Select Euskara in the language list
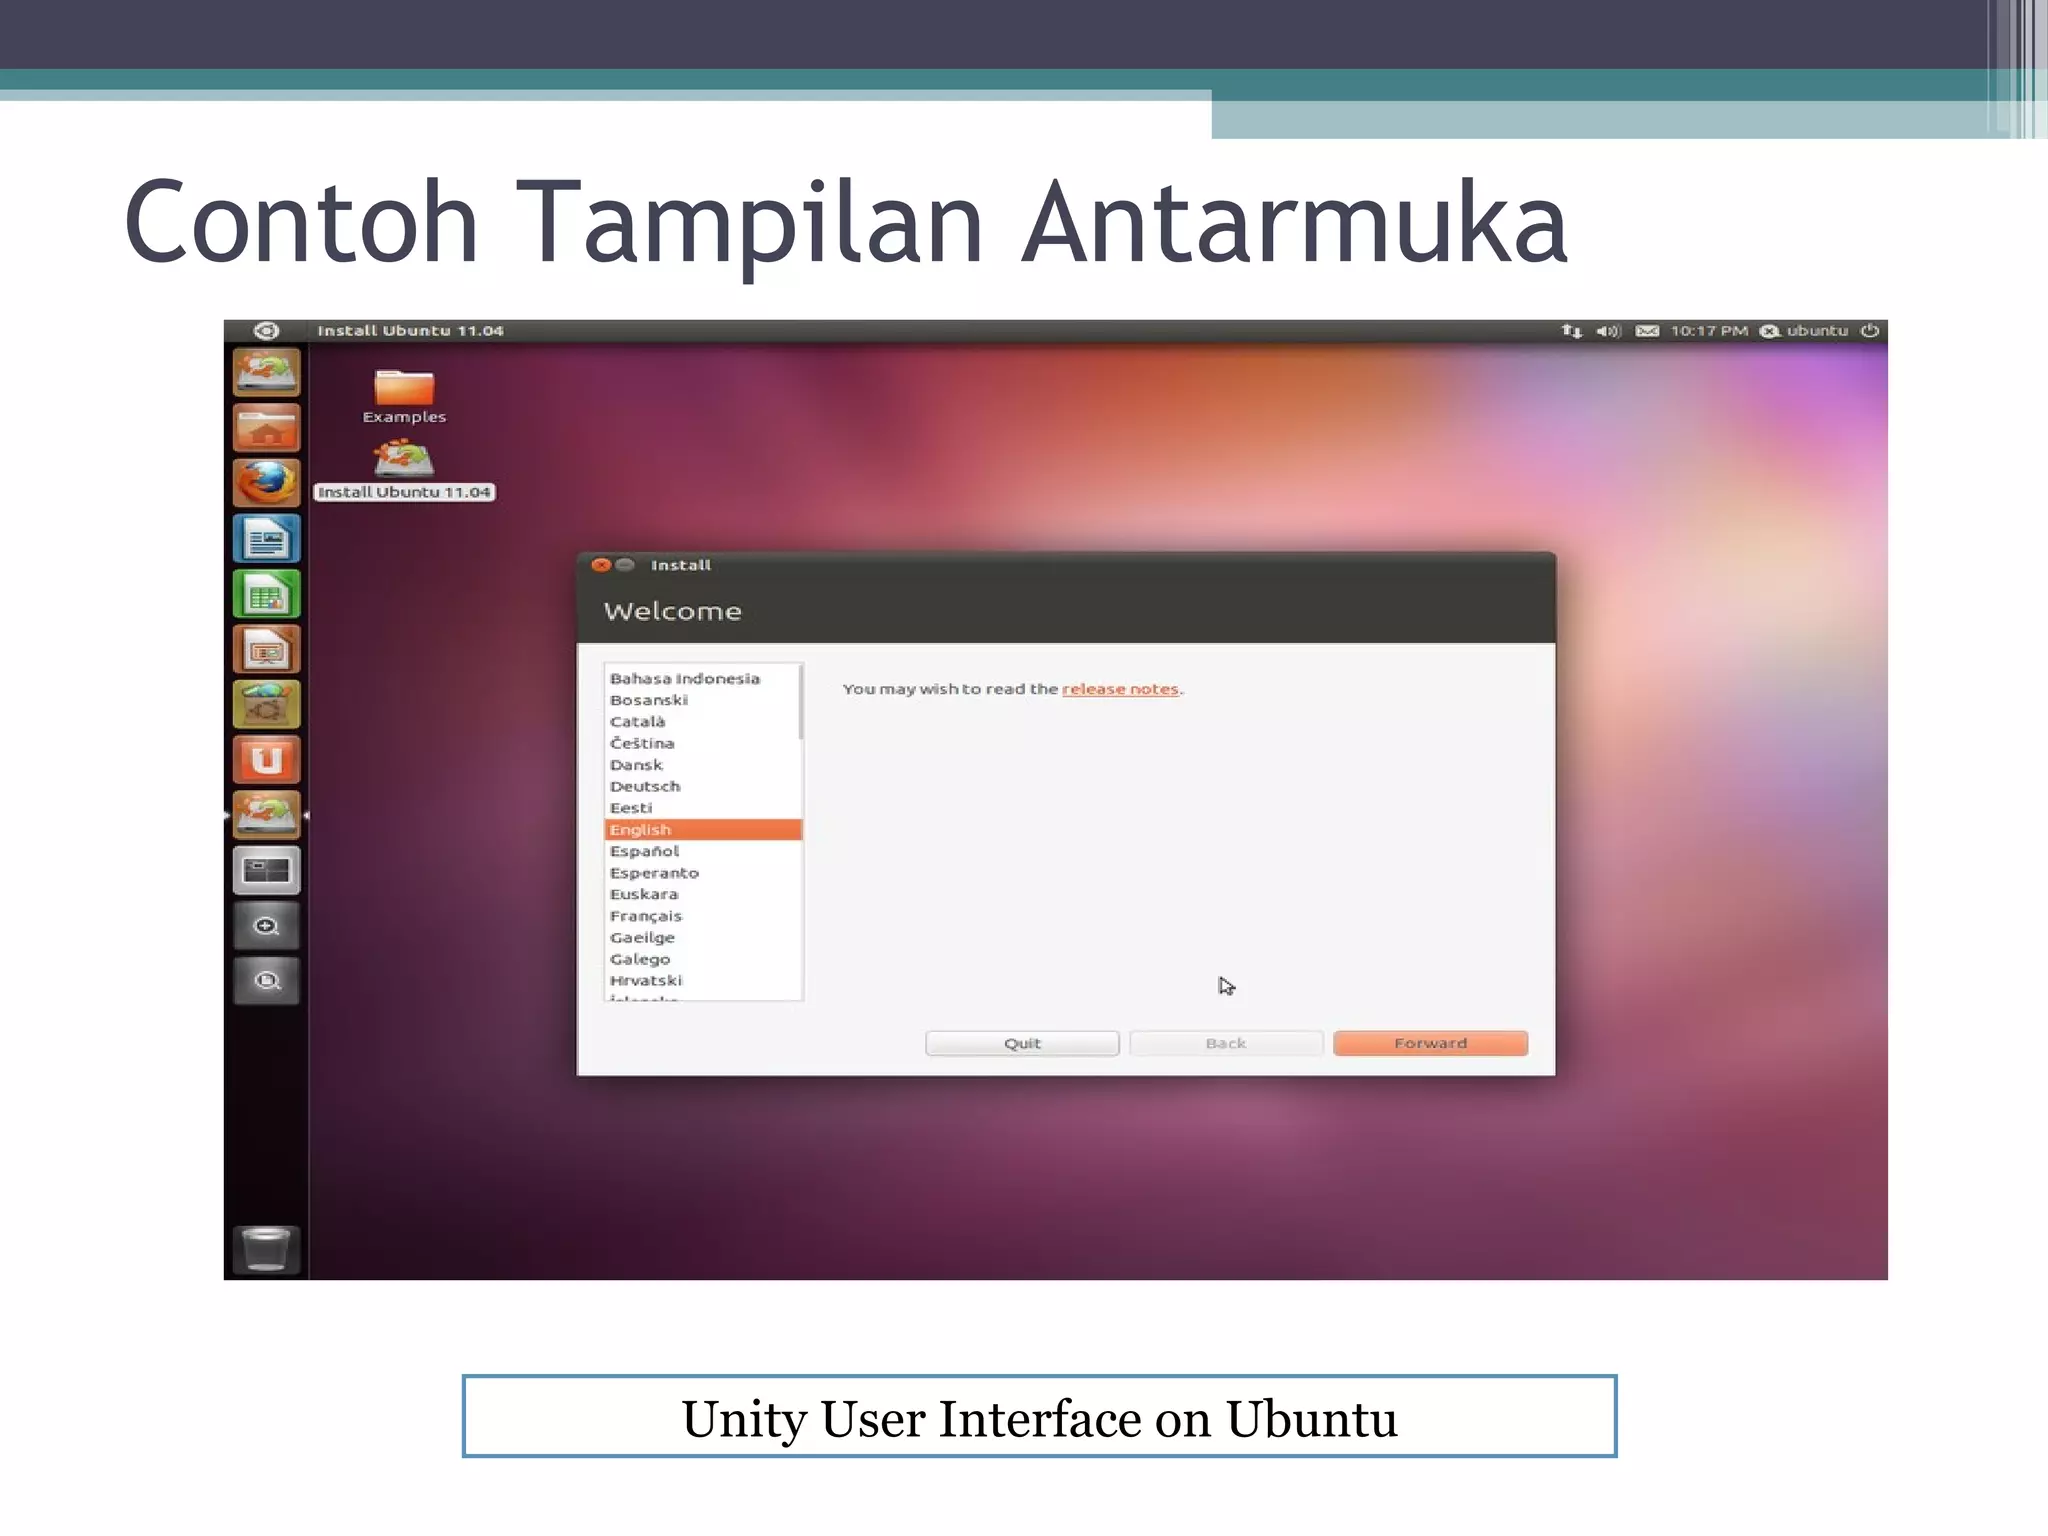The image size is (2048, 1536). (702, 894)
